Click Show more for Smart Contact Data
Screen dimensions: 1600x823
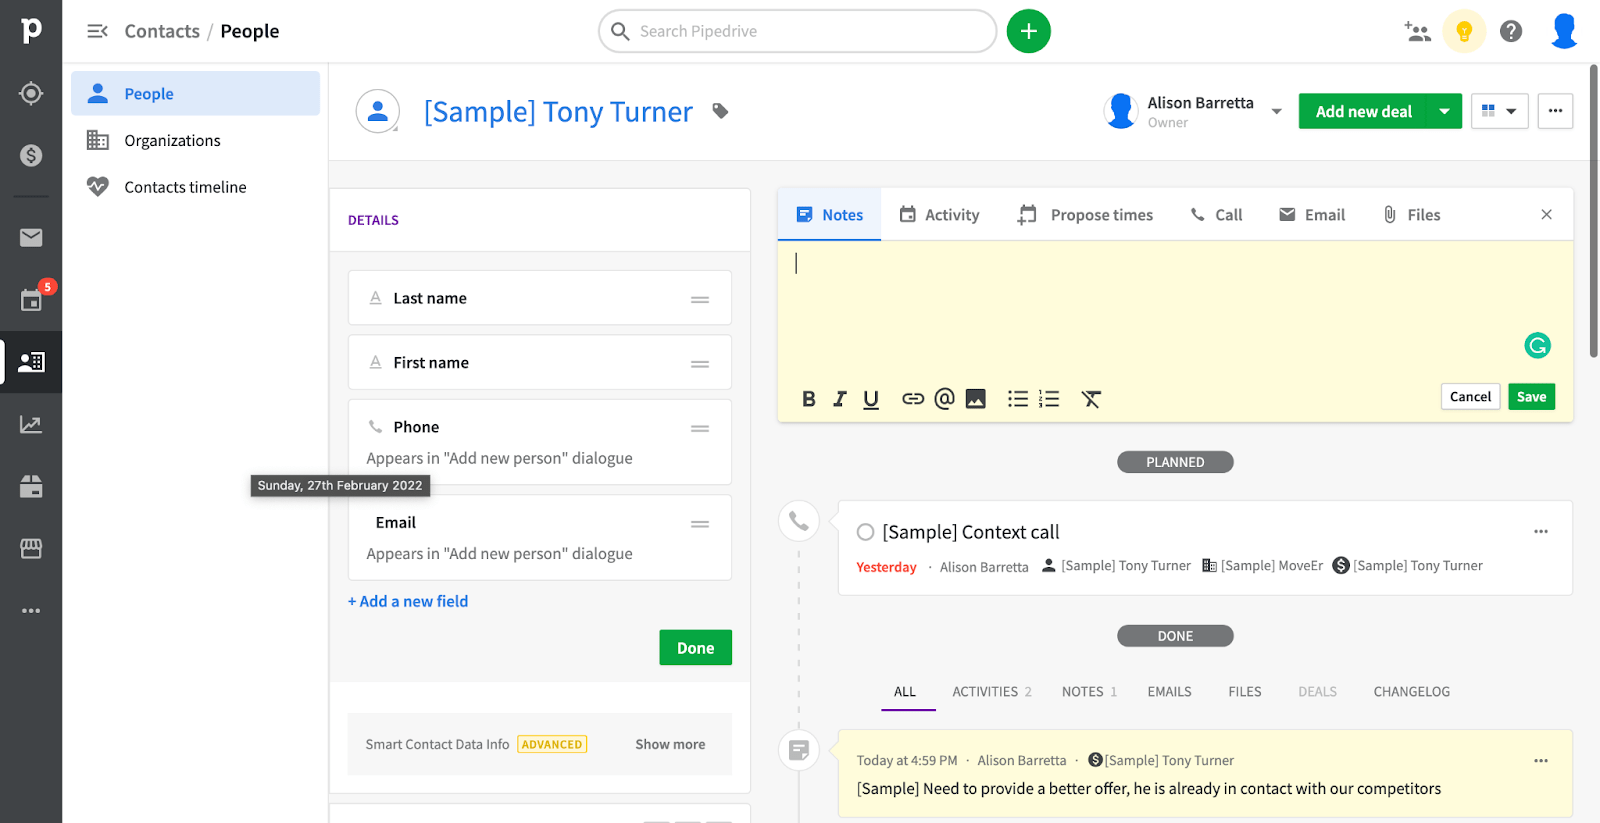pos(670,744)
